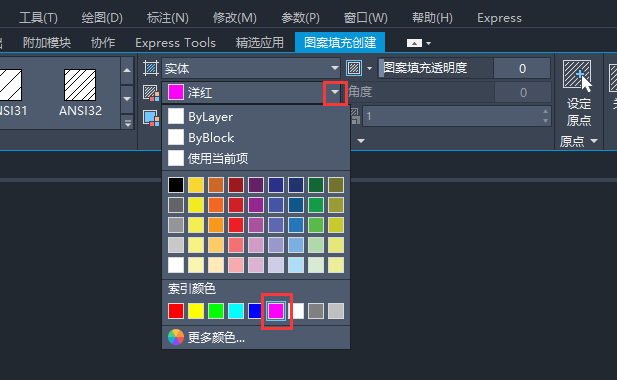
Task: Expand the full pattern gallery
Action: pyautogui.click(x=127, y=123)
